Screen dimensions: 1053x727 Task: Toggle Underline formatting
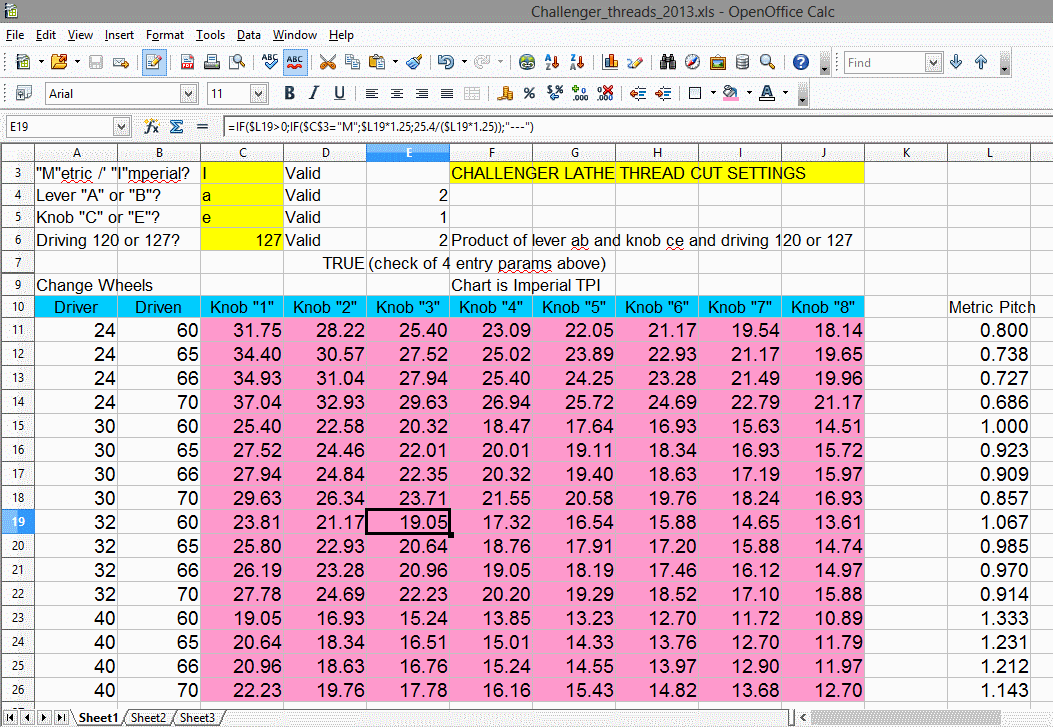click(339, 93)
